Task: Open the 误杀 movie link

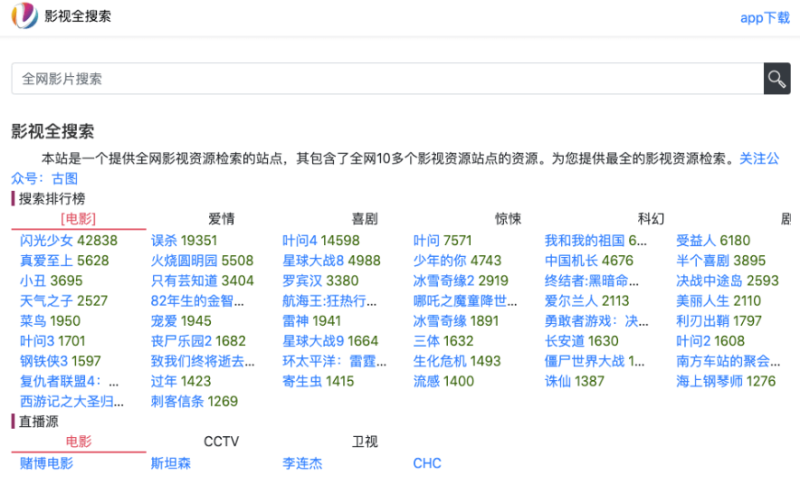Action: (164, 240)
